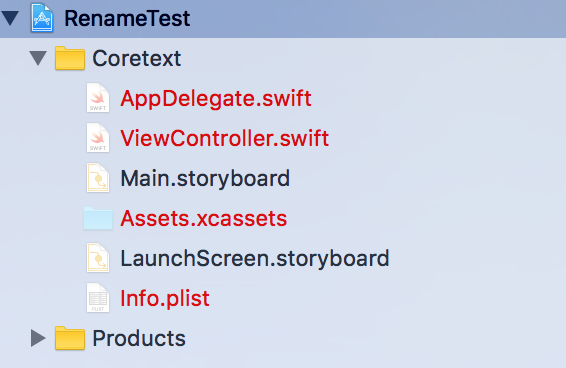Expand the Products group disclosure triangle
Viewport: 566px width, 368px height.
coord(38,338)
